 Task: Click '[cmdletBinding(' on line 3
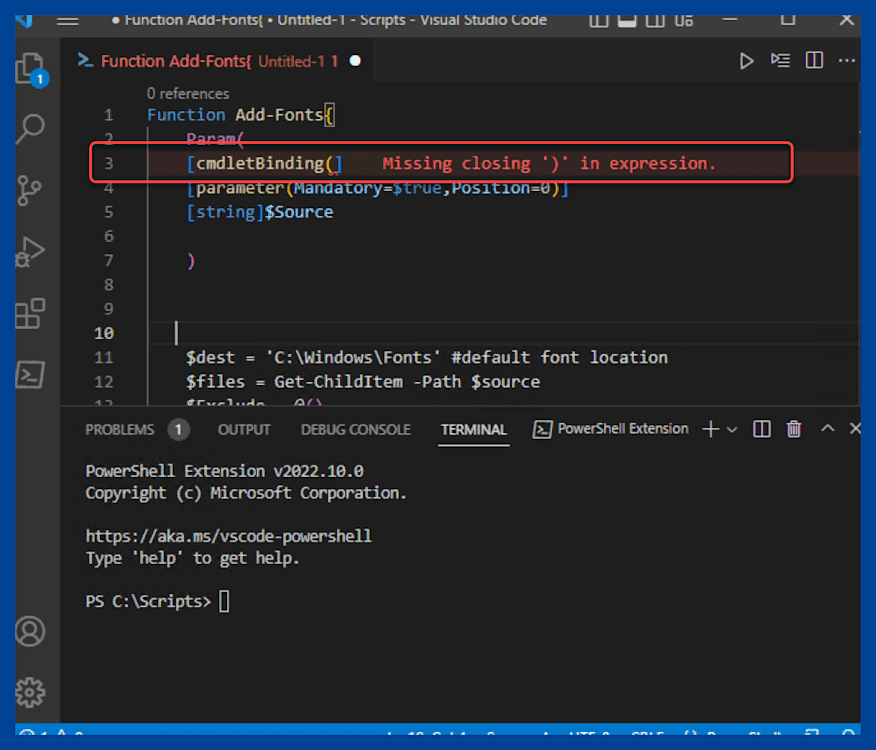coord(259,163)
